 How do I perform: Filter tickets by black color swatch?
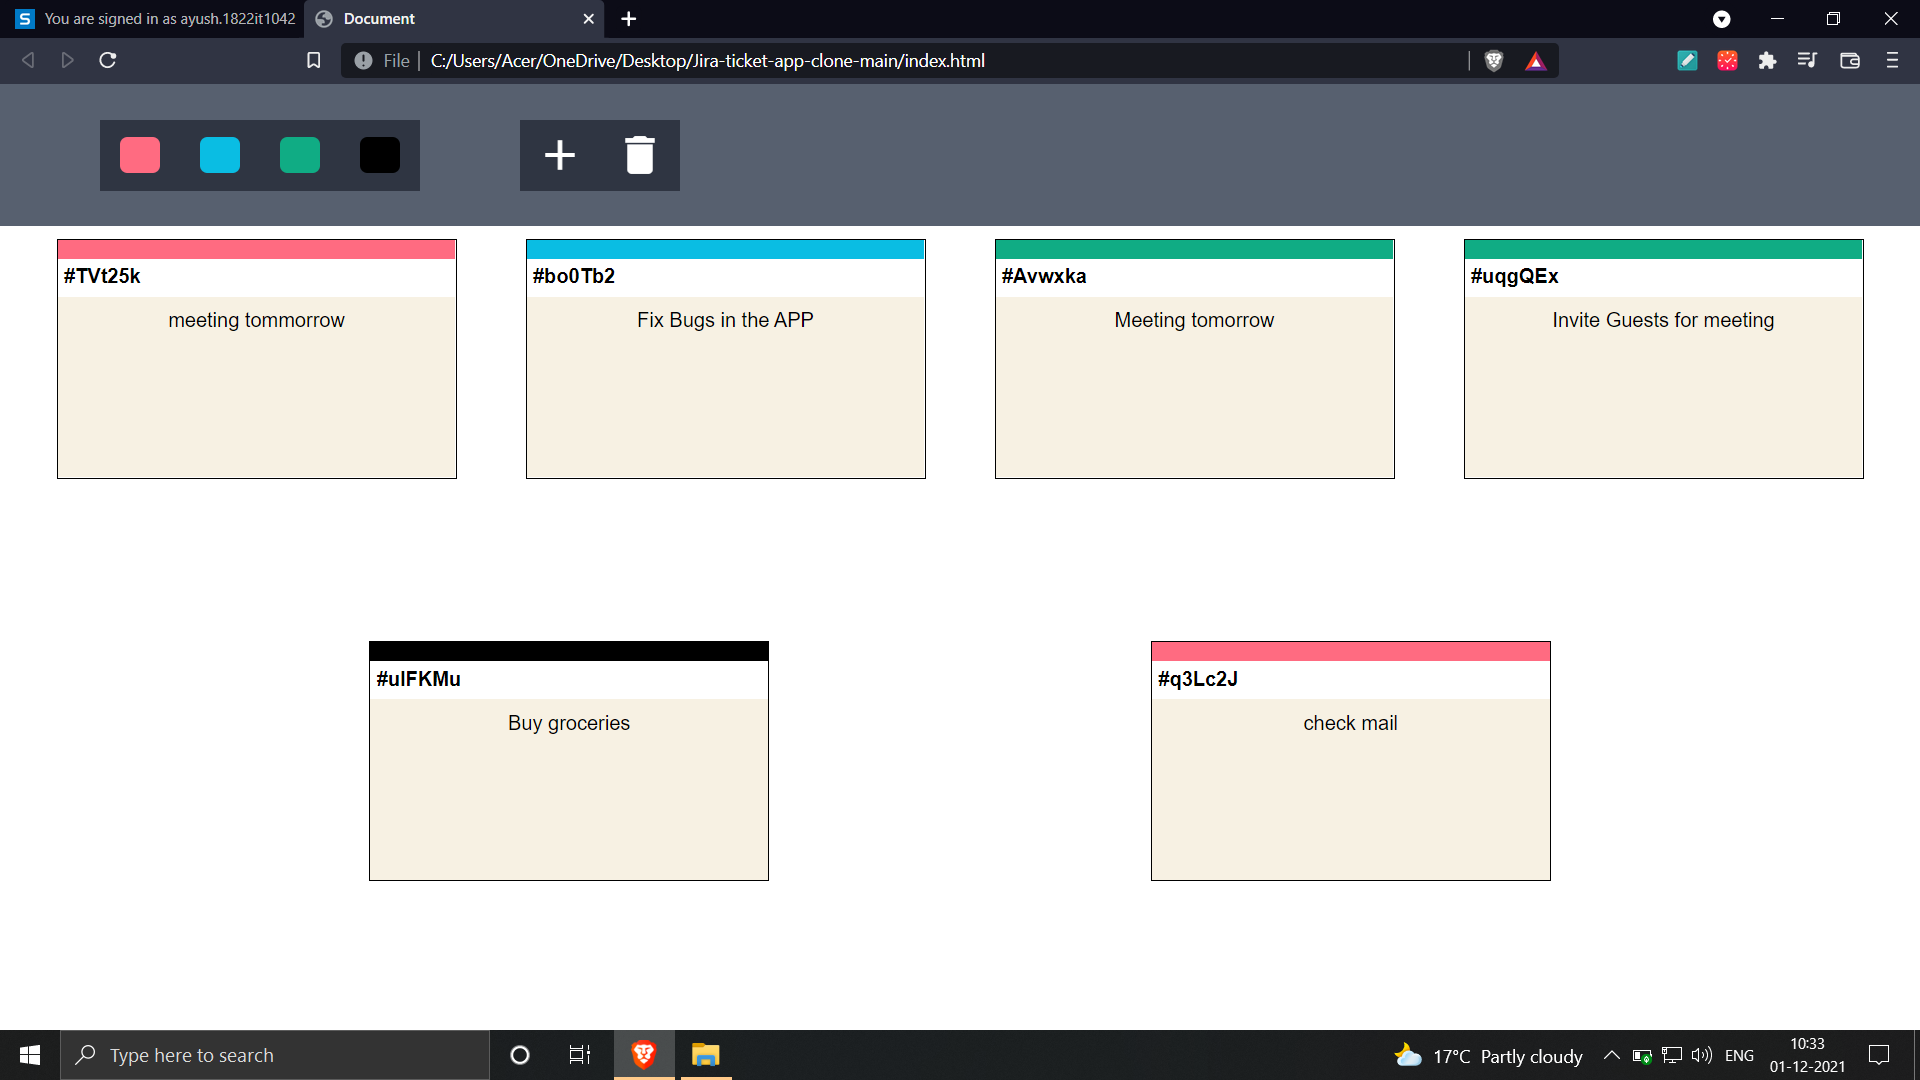click(380, 155)
